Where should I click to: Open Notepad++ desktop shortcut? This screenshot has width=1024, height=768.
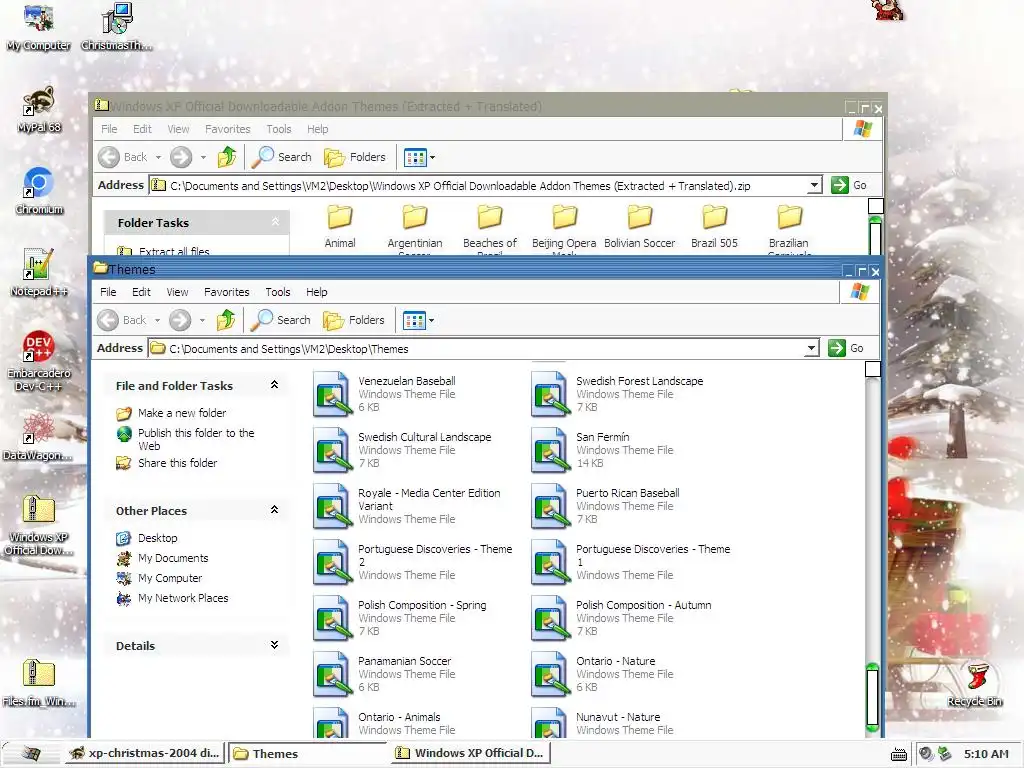pyautogui.click(x=39, y=272)
